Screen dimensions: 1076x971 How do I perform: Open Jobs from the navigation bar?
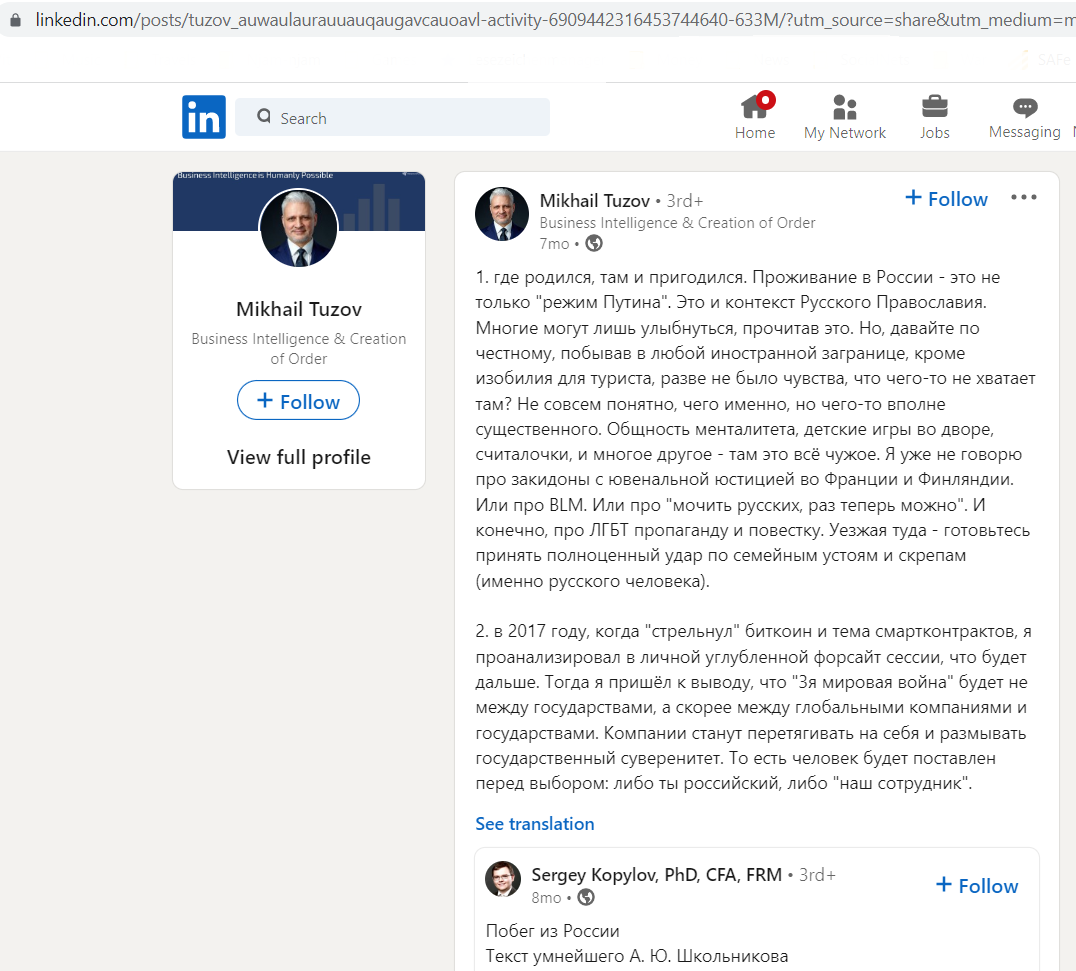click(x=935, y=117)
